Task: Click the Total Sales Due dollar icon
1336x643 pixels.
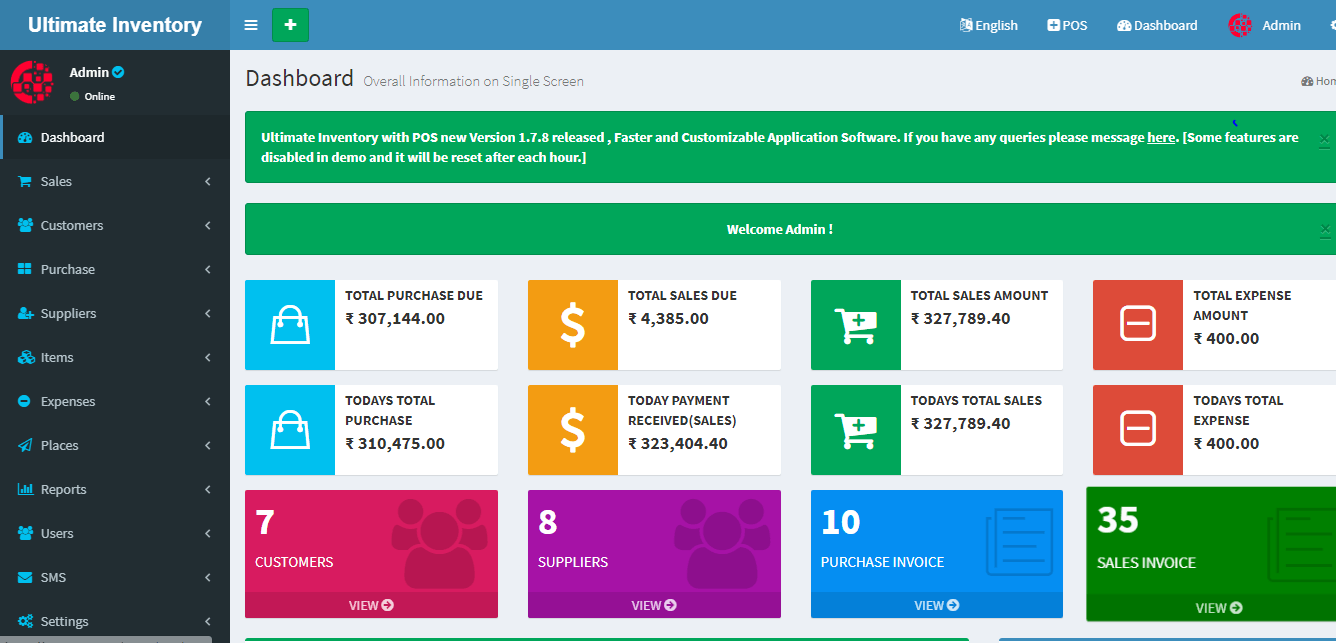Action: [x=573, y=324]
